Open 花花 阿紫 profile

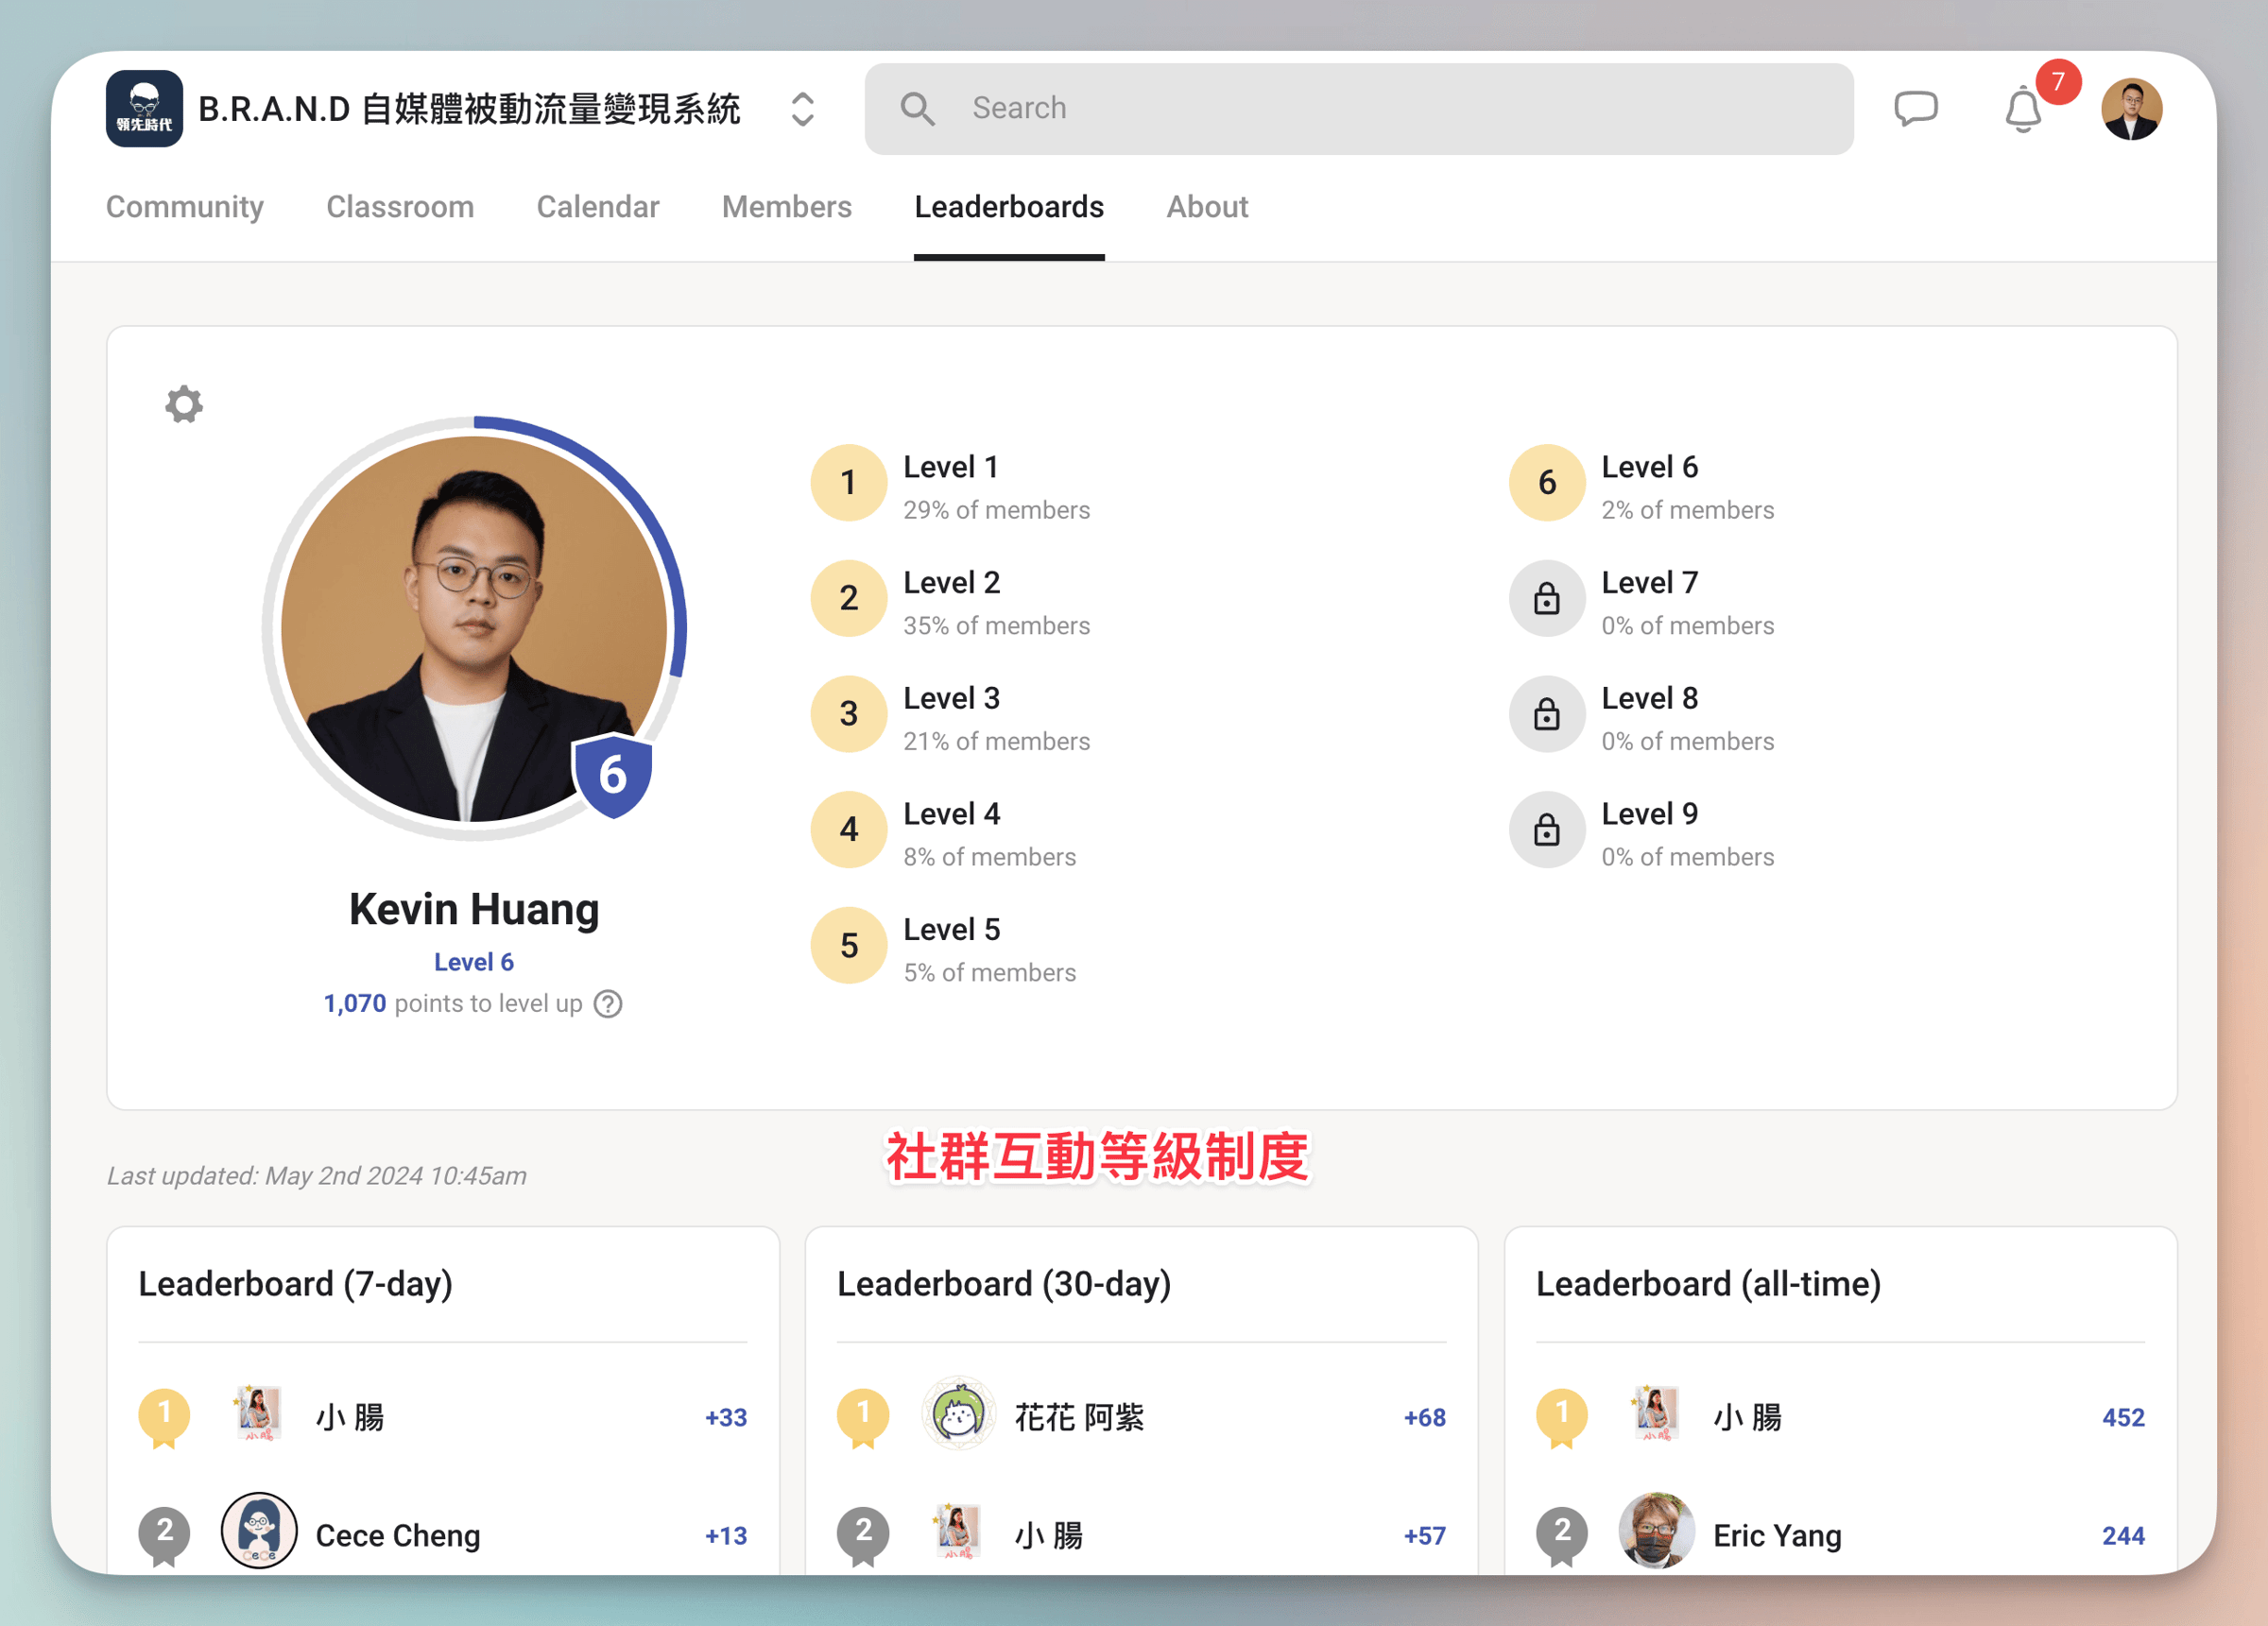(x=1080, y=1417)
